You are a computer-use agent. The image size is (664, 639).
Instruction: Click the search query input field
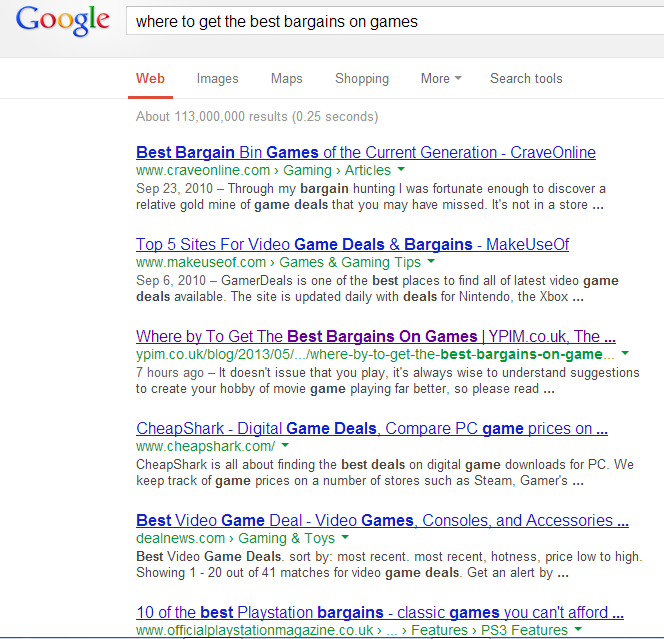pos(395,21)
